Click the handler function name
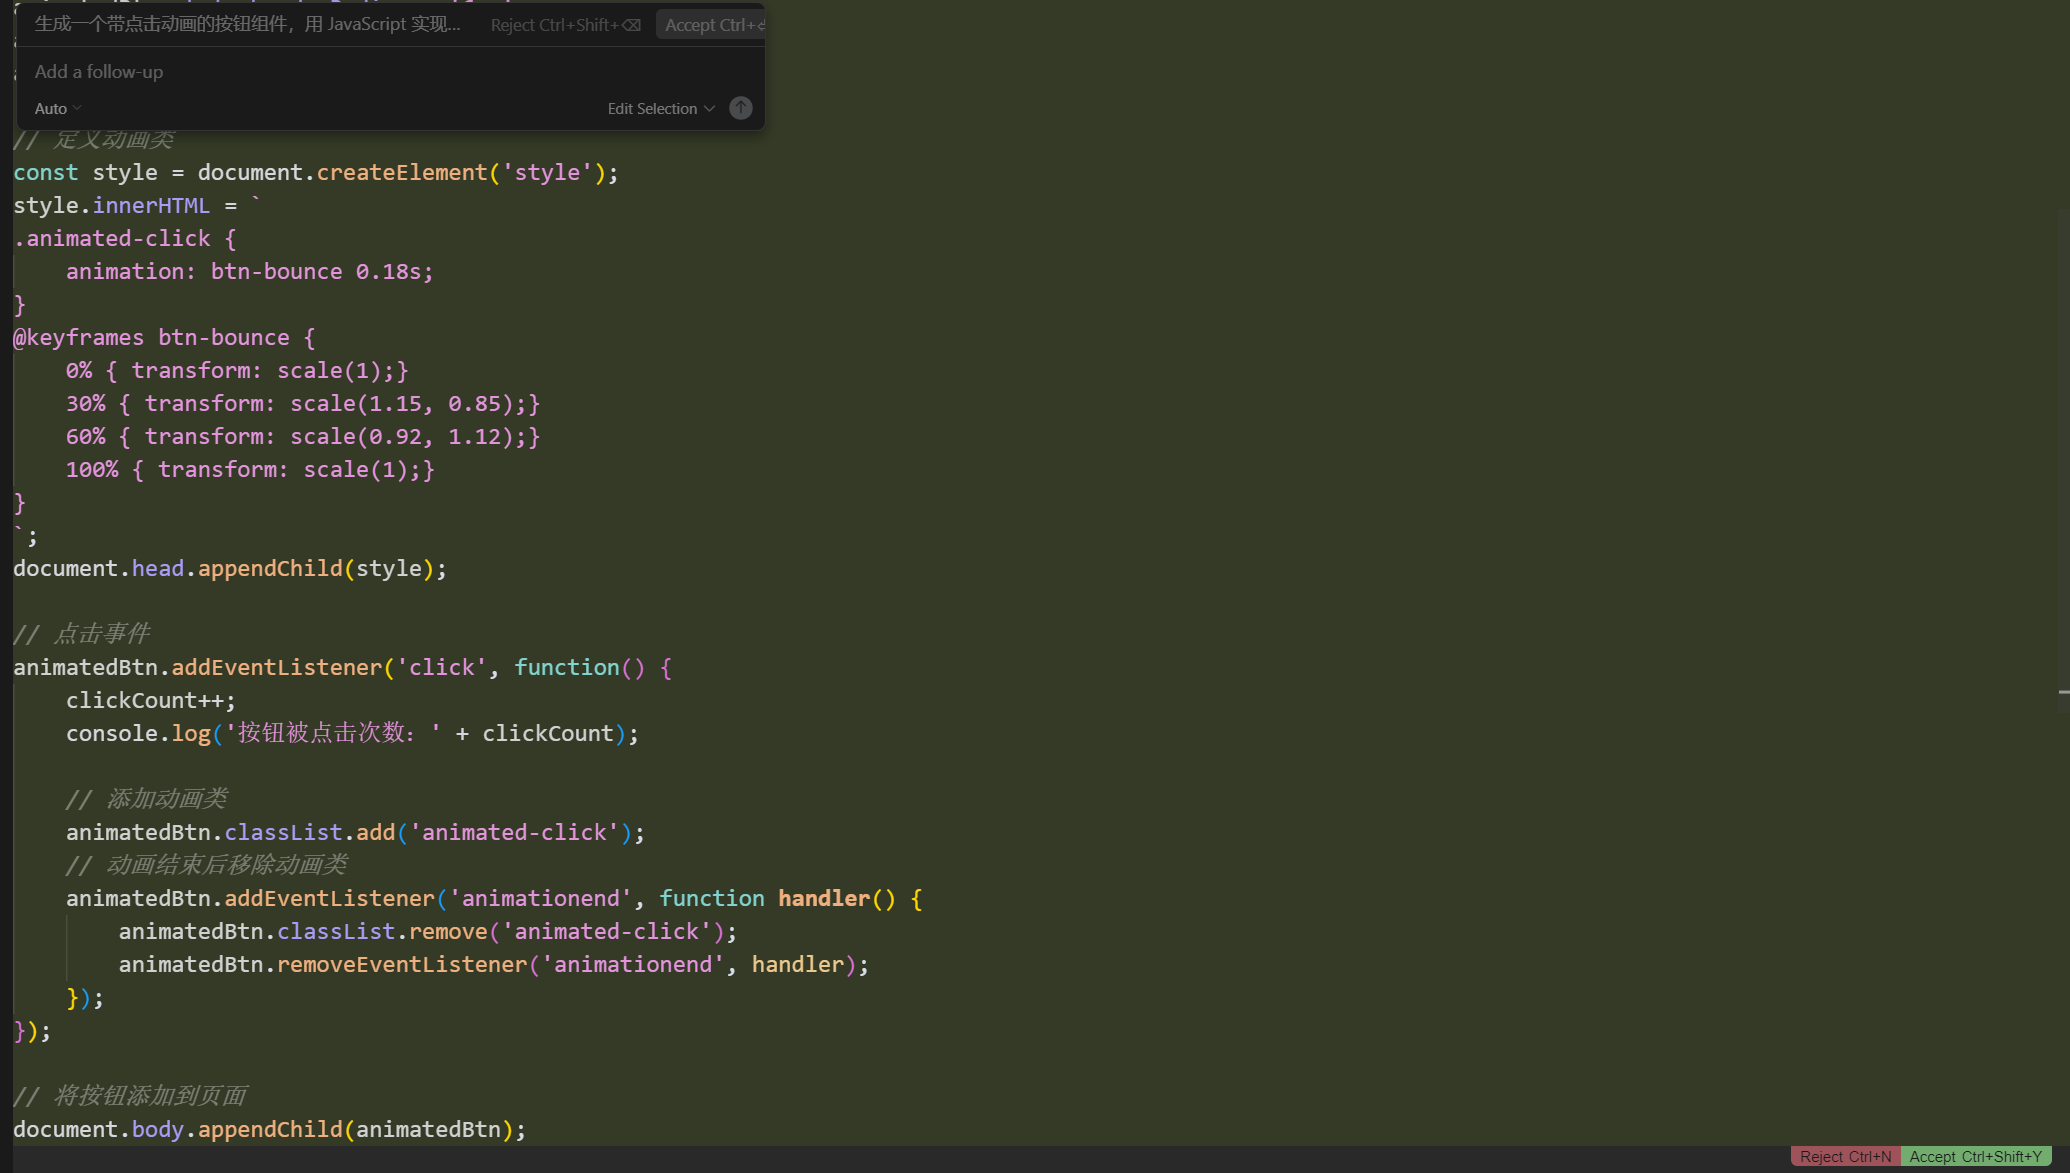The width and height of the screenshot is (2070, 1173). tap(823, 898)
